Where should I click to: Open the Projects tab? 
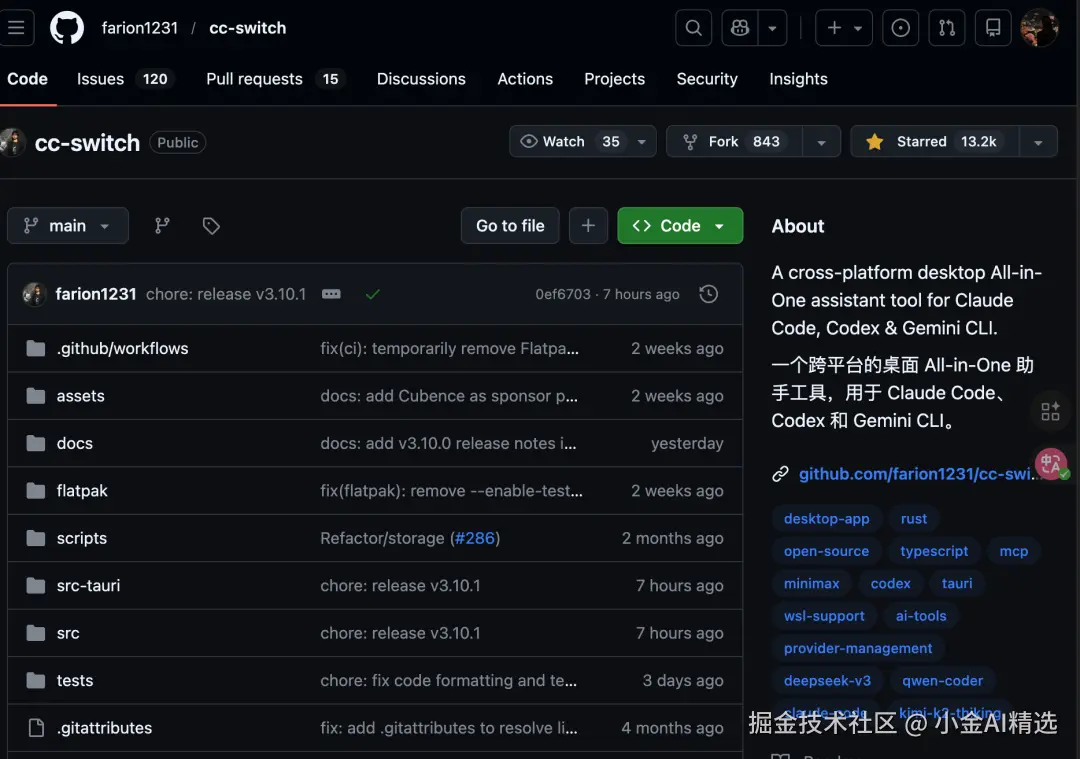click(x=614, y=79)
